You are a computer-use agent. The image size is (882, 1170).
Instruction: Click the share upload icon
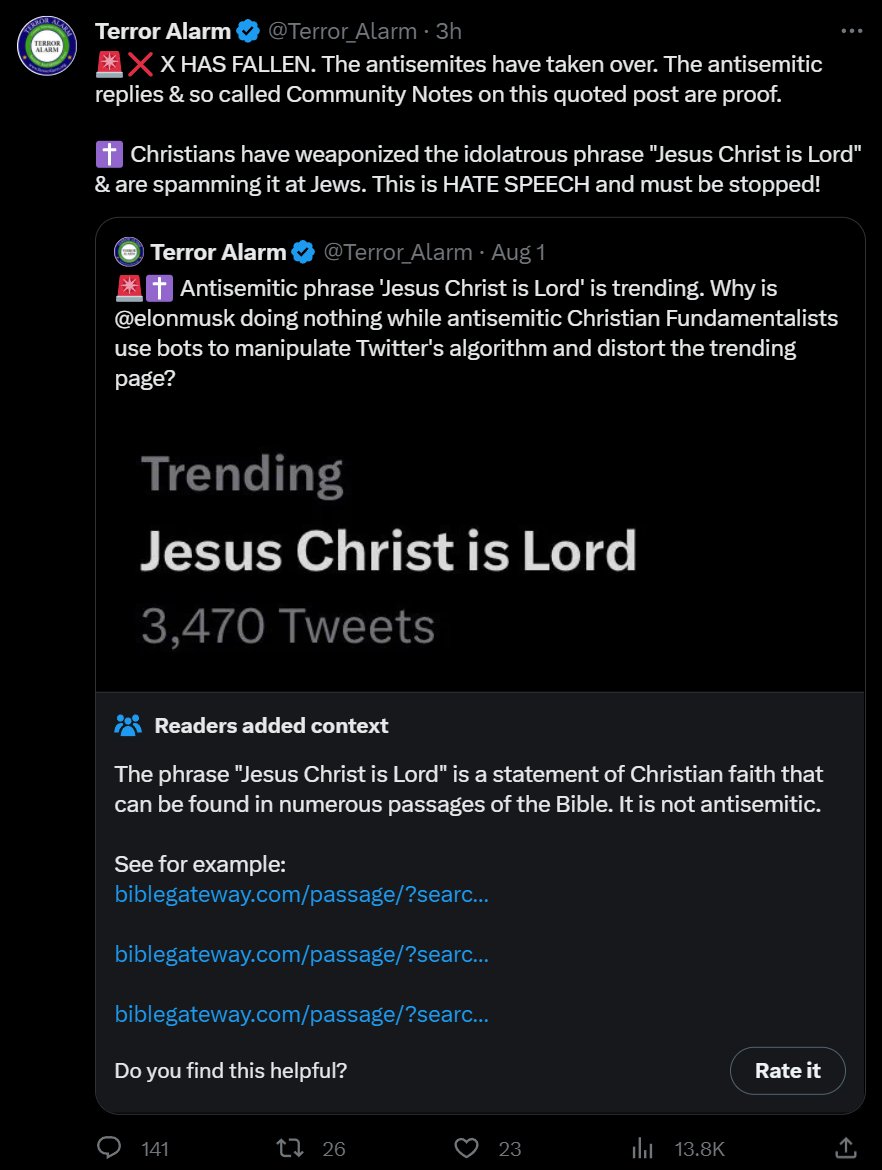click(845, 1148)
